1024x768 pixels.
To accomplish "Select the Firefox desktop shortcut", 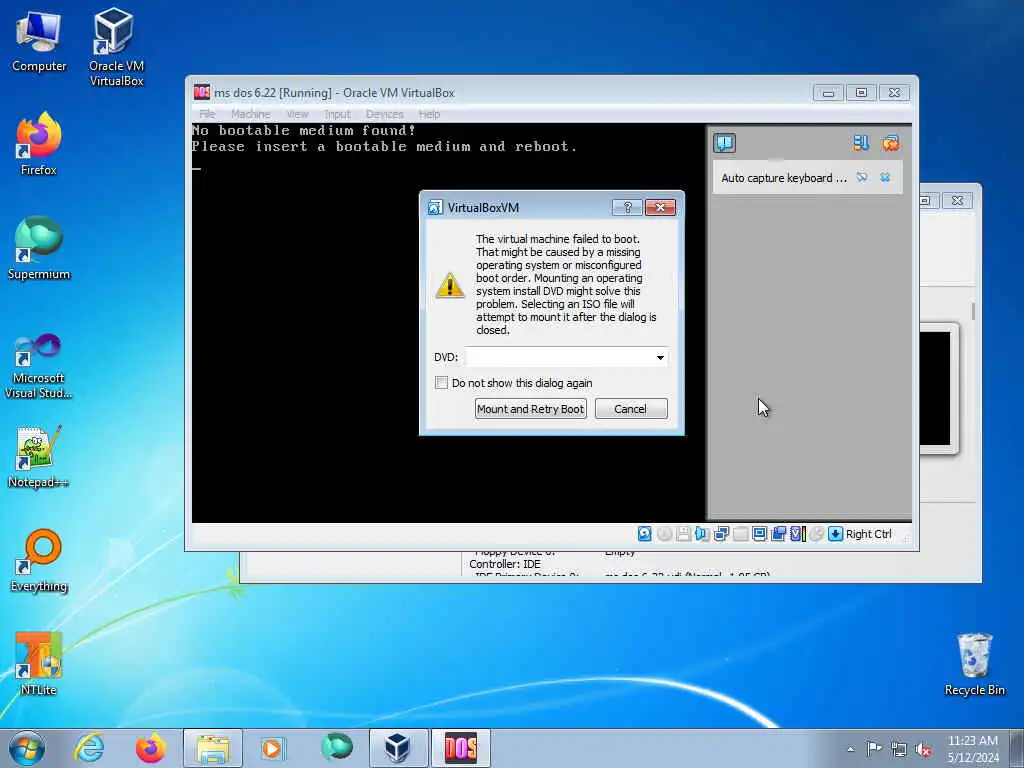I will pyautogui.click(x=39, y=144).
